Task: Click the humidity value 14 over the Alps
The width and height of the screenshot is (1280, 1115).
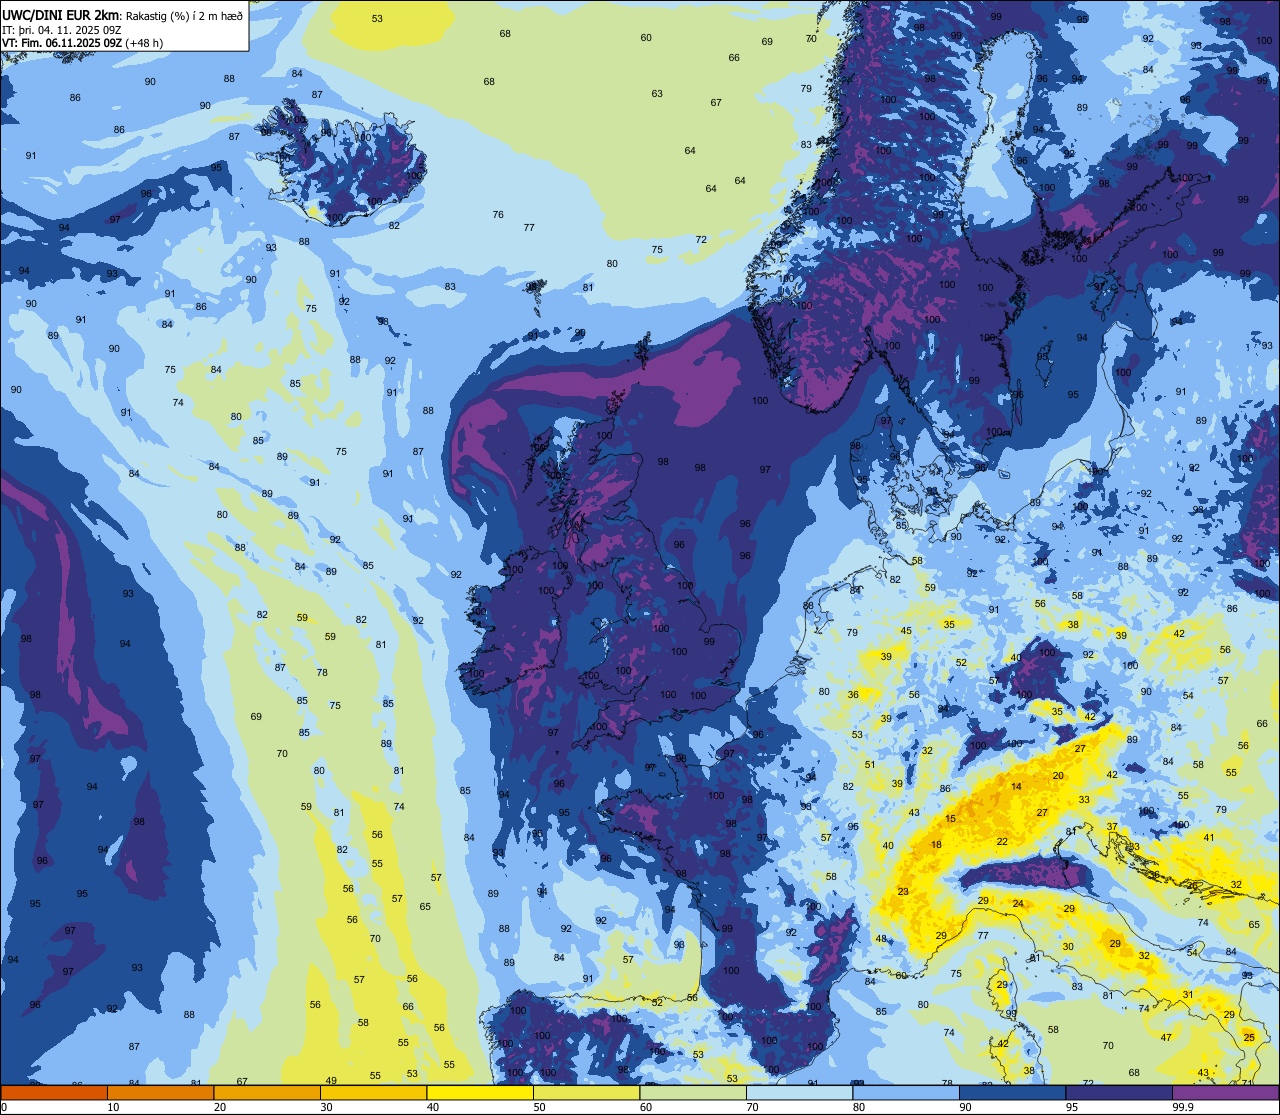Action: coord(1016,787)
